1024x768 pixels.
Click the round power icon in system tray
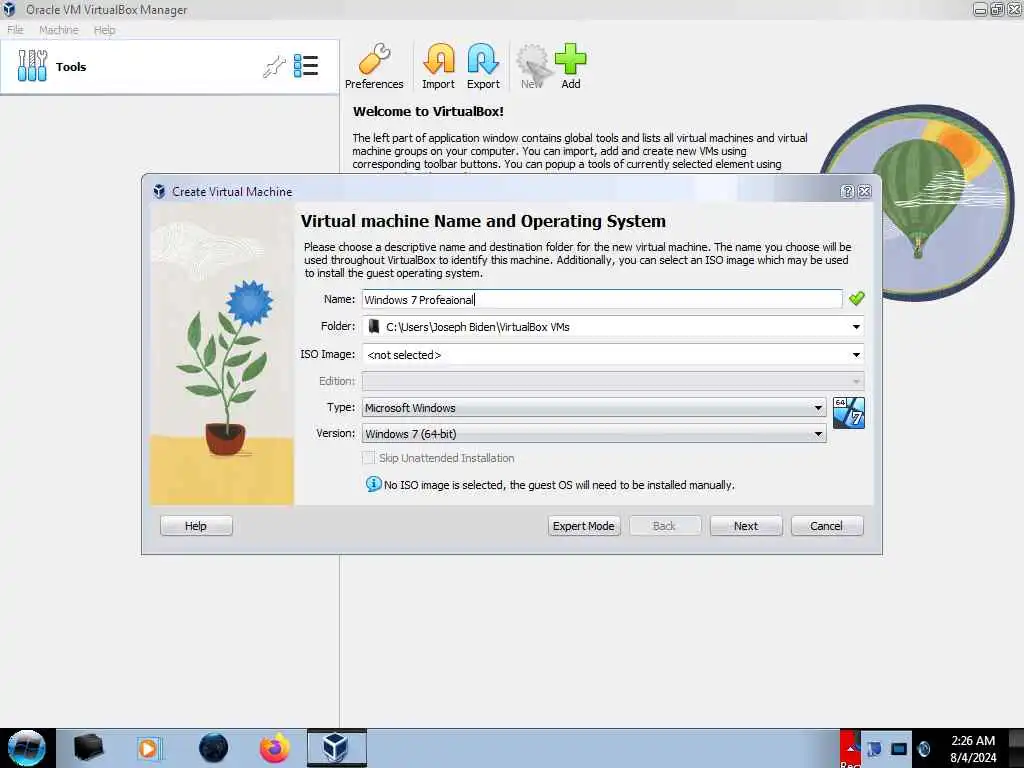click(x=923, y=748)
